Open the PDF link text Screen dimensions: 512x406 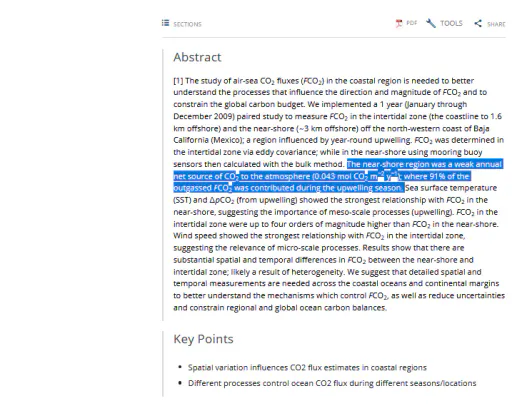(x=412, y=23)
